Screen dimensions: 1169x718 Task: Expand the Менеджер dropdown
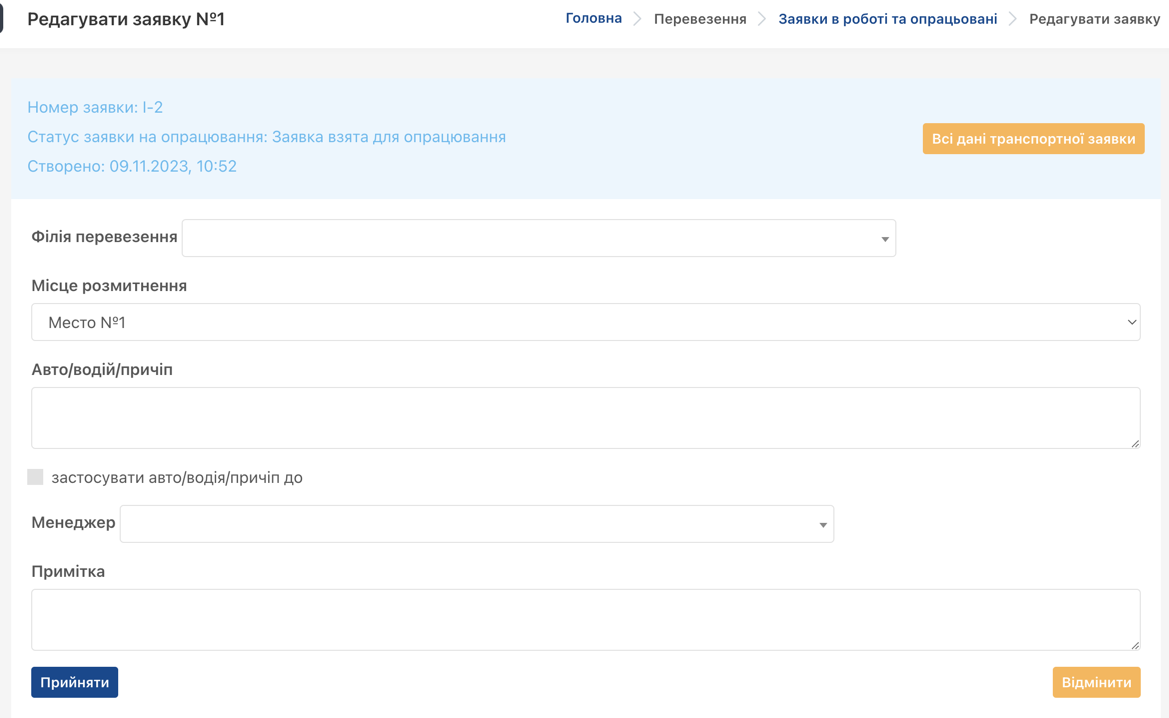click(x=476, y=524)
